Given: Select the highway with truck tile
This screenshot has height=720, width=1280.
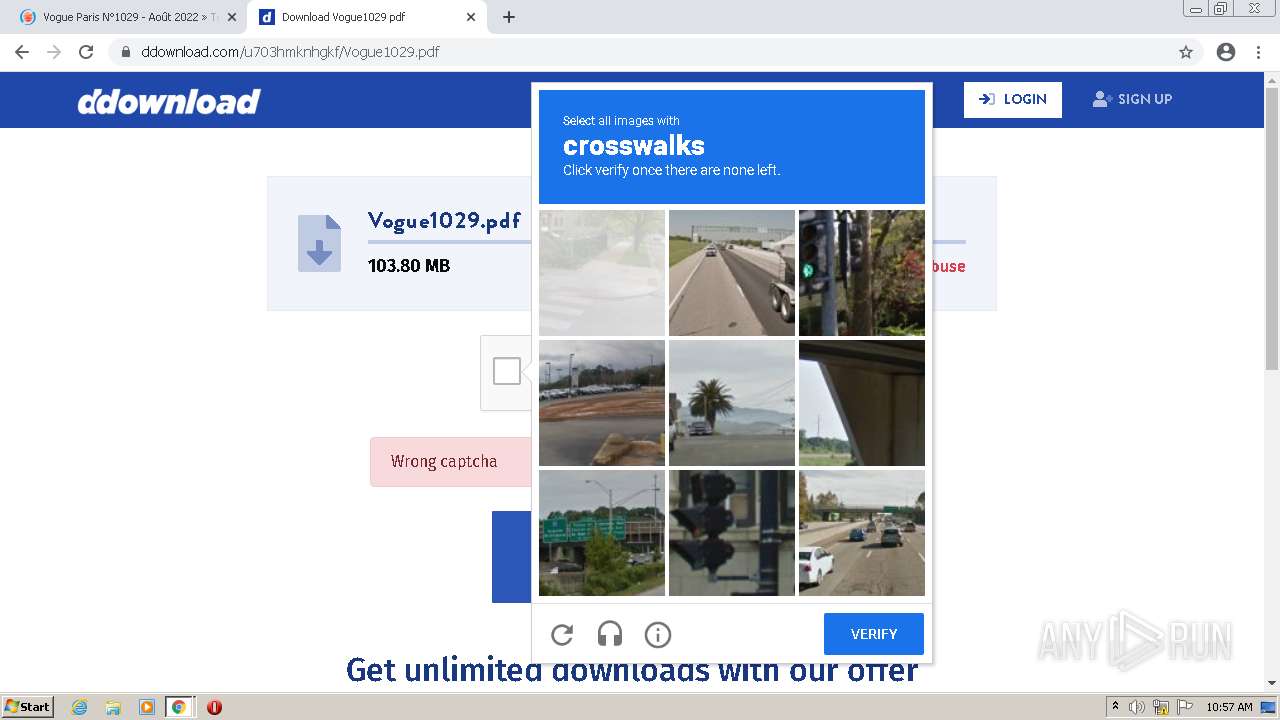Looking at the screenshot, I should coord(732,273).
